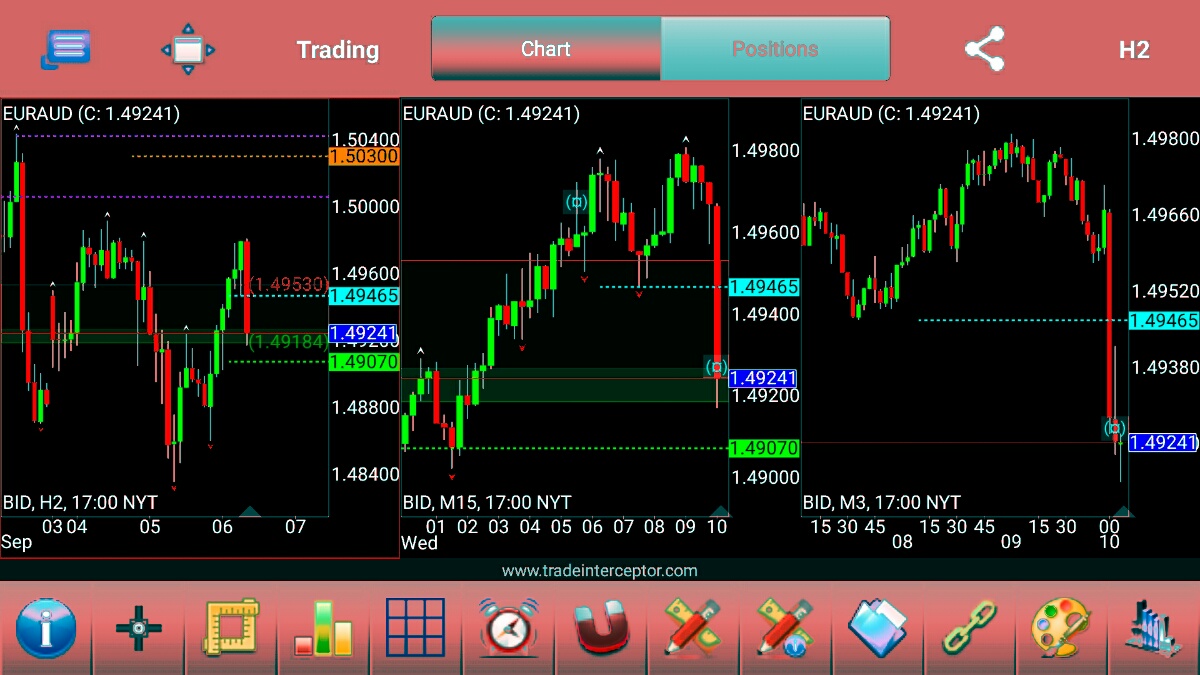
Task: Tap the scroll-to-latest triangle on H2 chart
Action: pyautogui.click(x=250, y=511)
